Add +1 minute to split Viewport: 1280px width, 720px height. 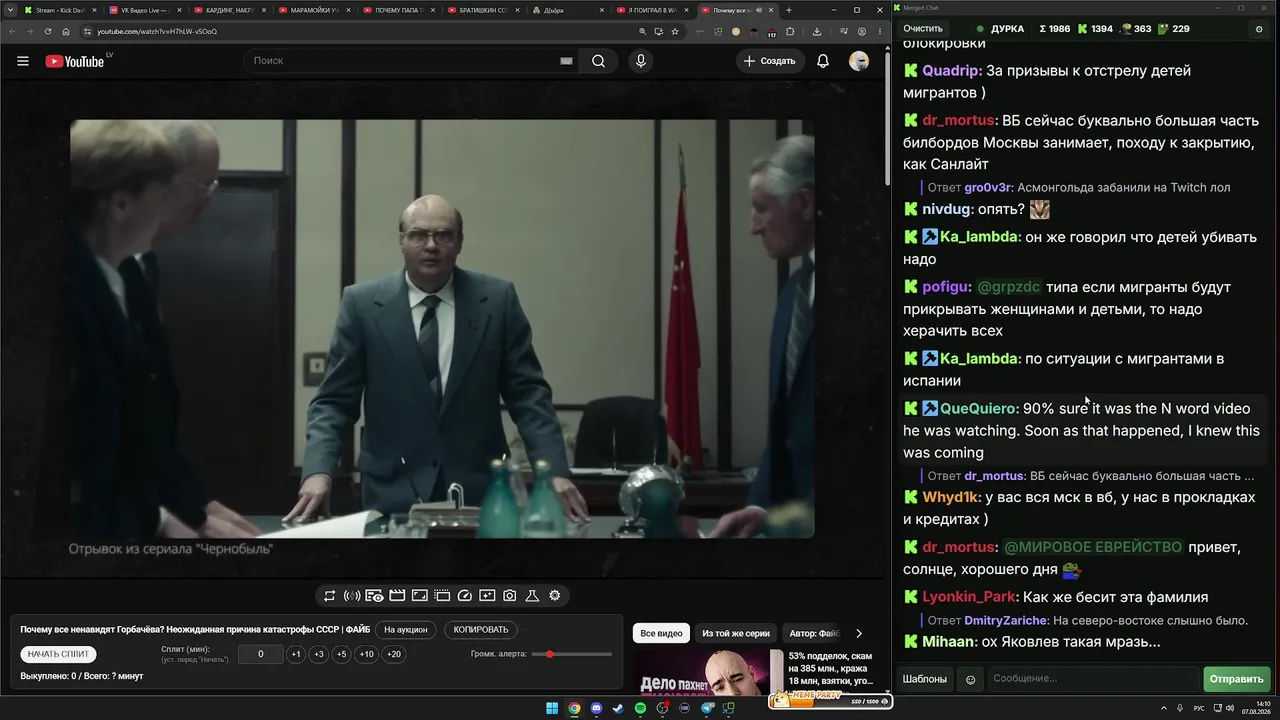(296, 654)
